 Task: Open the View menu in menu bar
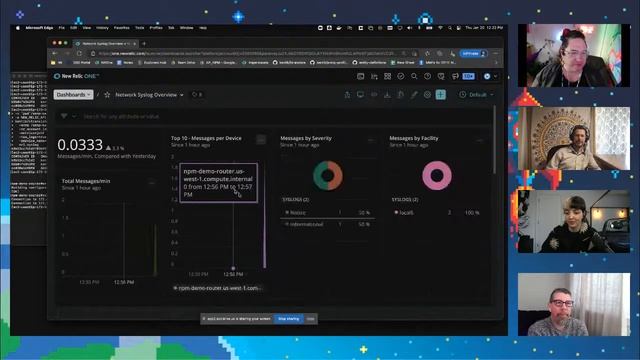(87, 28)
